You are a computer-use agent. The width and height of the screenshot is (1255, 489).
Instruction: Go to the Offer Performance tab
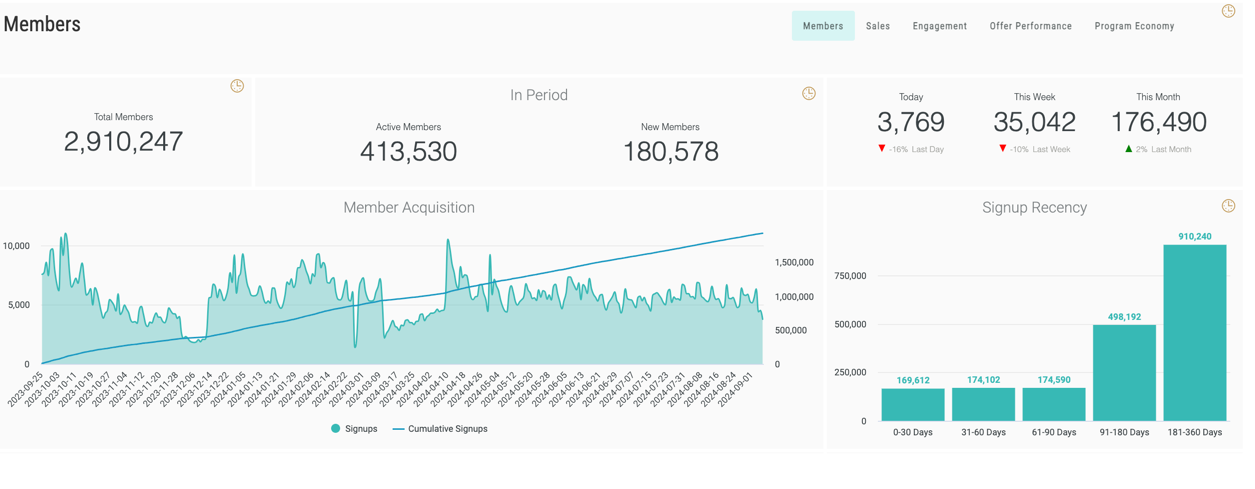(x=1030, y=26)
